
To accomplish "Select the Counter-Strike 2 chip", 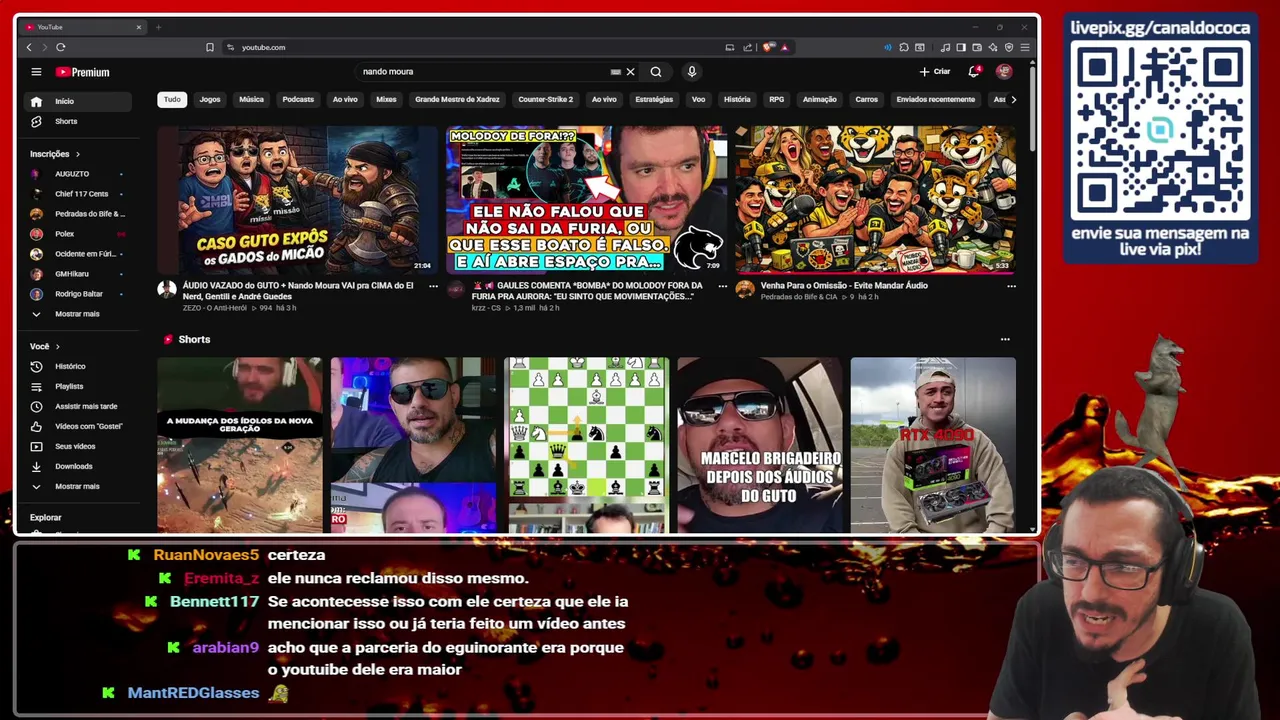I will (545, 99).
